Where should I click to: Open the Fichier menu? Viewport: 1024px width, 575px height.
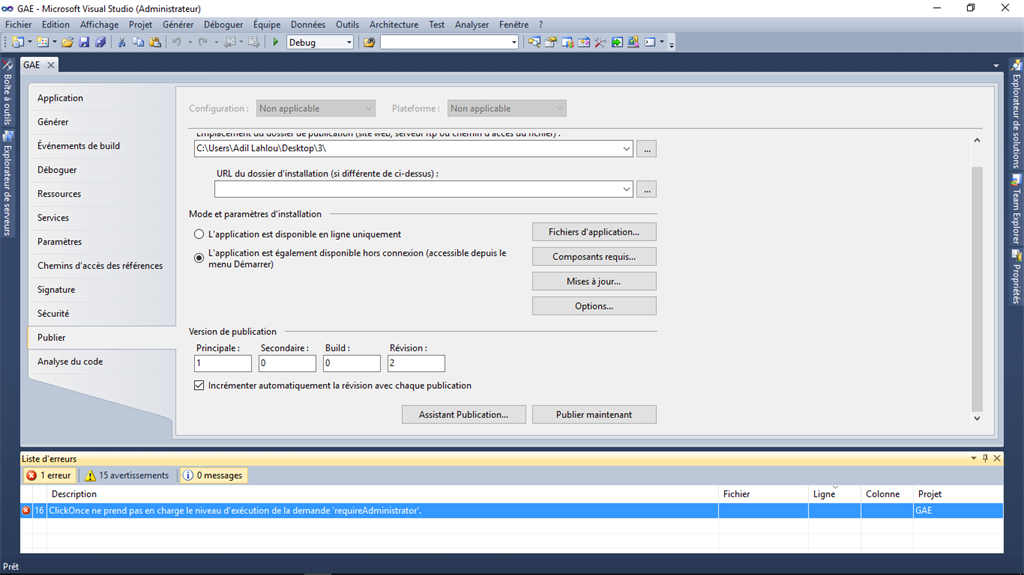[x=18, y=24]
